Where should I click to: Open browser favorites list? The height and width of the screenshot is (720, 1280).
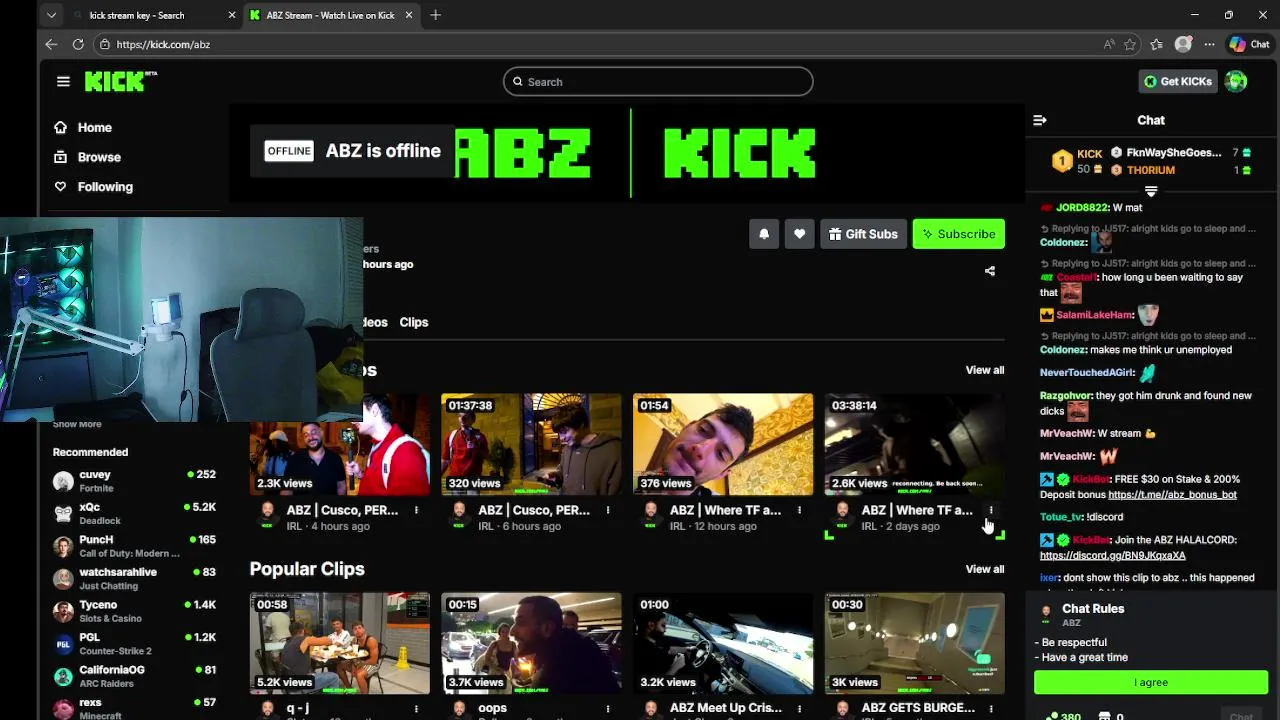(x=1157, y=44)
